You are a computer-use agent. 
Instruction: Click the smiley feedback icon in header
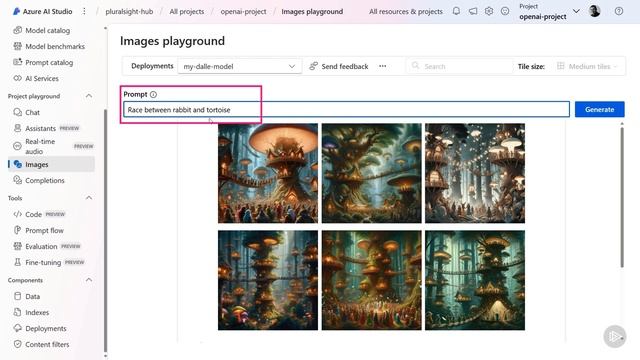(x=505, y=11)
